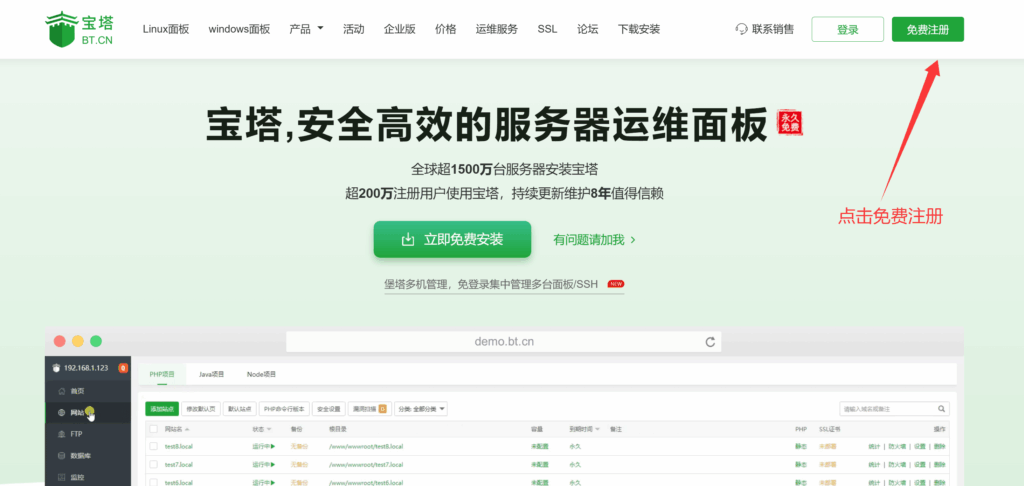Click site name test7.local
This screenshot has height=486, width=1024.
[x=178, y=464]
